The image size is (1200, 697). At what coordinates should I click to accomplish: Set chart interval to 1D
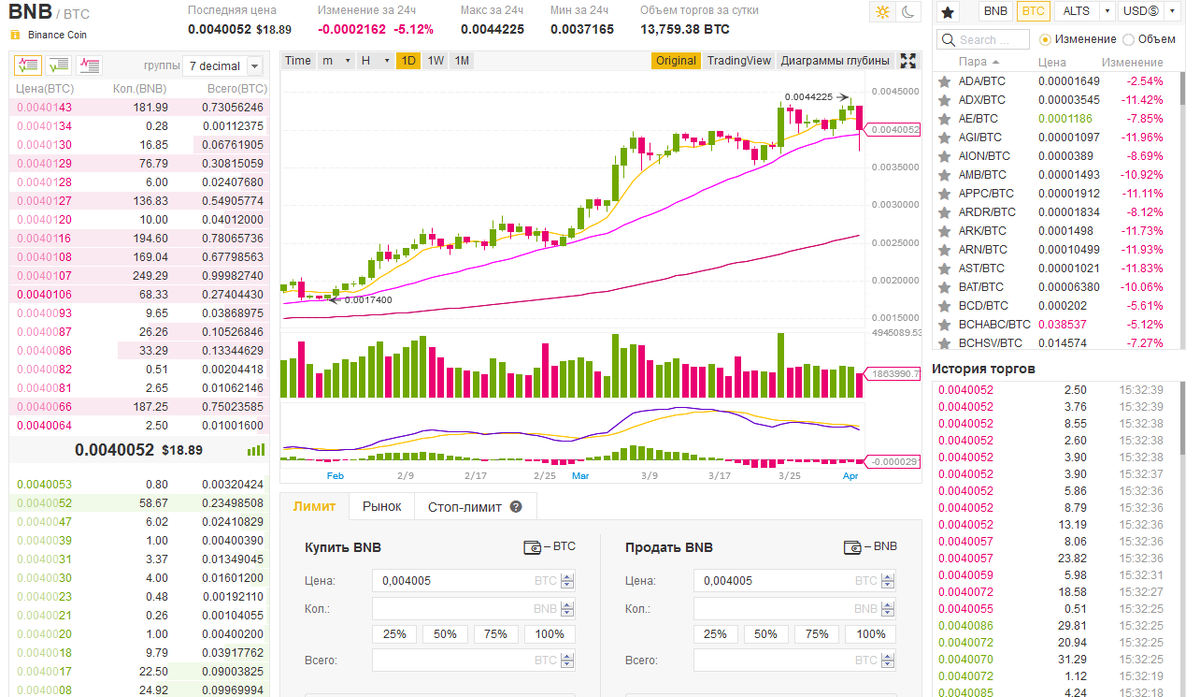click(408, 61)
